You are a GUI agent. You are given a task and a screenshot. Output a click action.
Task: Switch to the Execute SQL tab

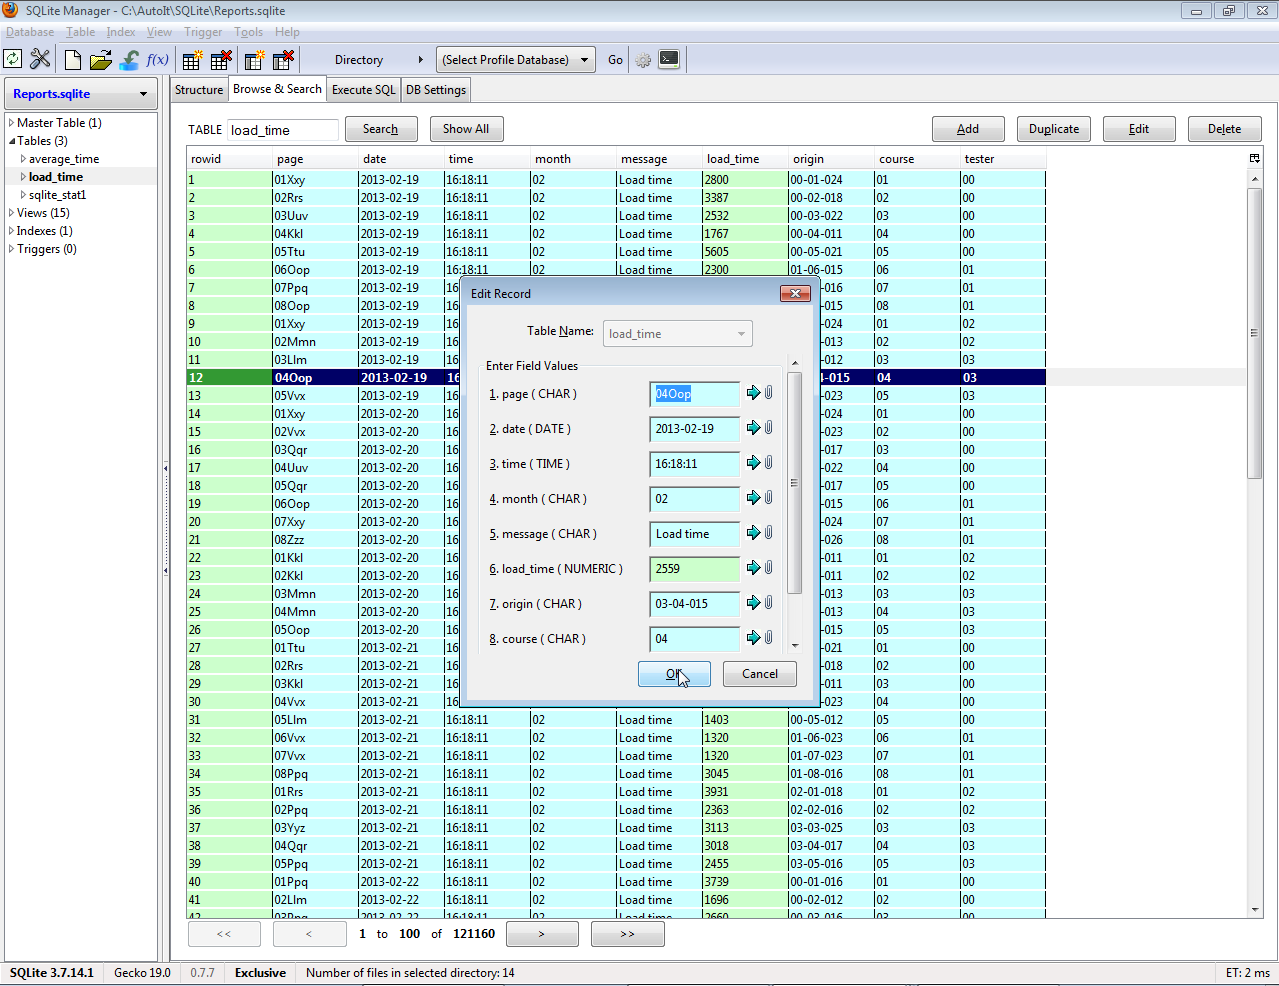pos(363,90)
